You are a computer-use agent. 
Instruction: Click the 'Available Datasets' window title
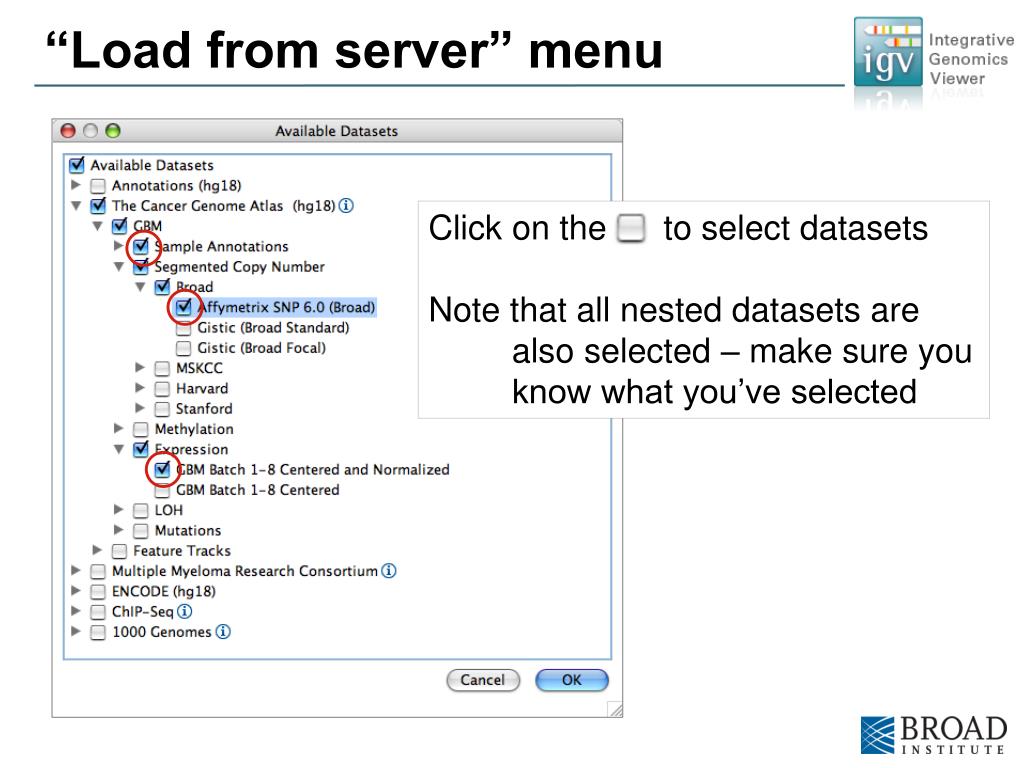(336, 131)
